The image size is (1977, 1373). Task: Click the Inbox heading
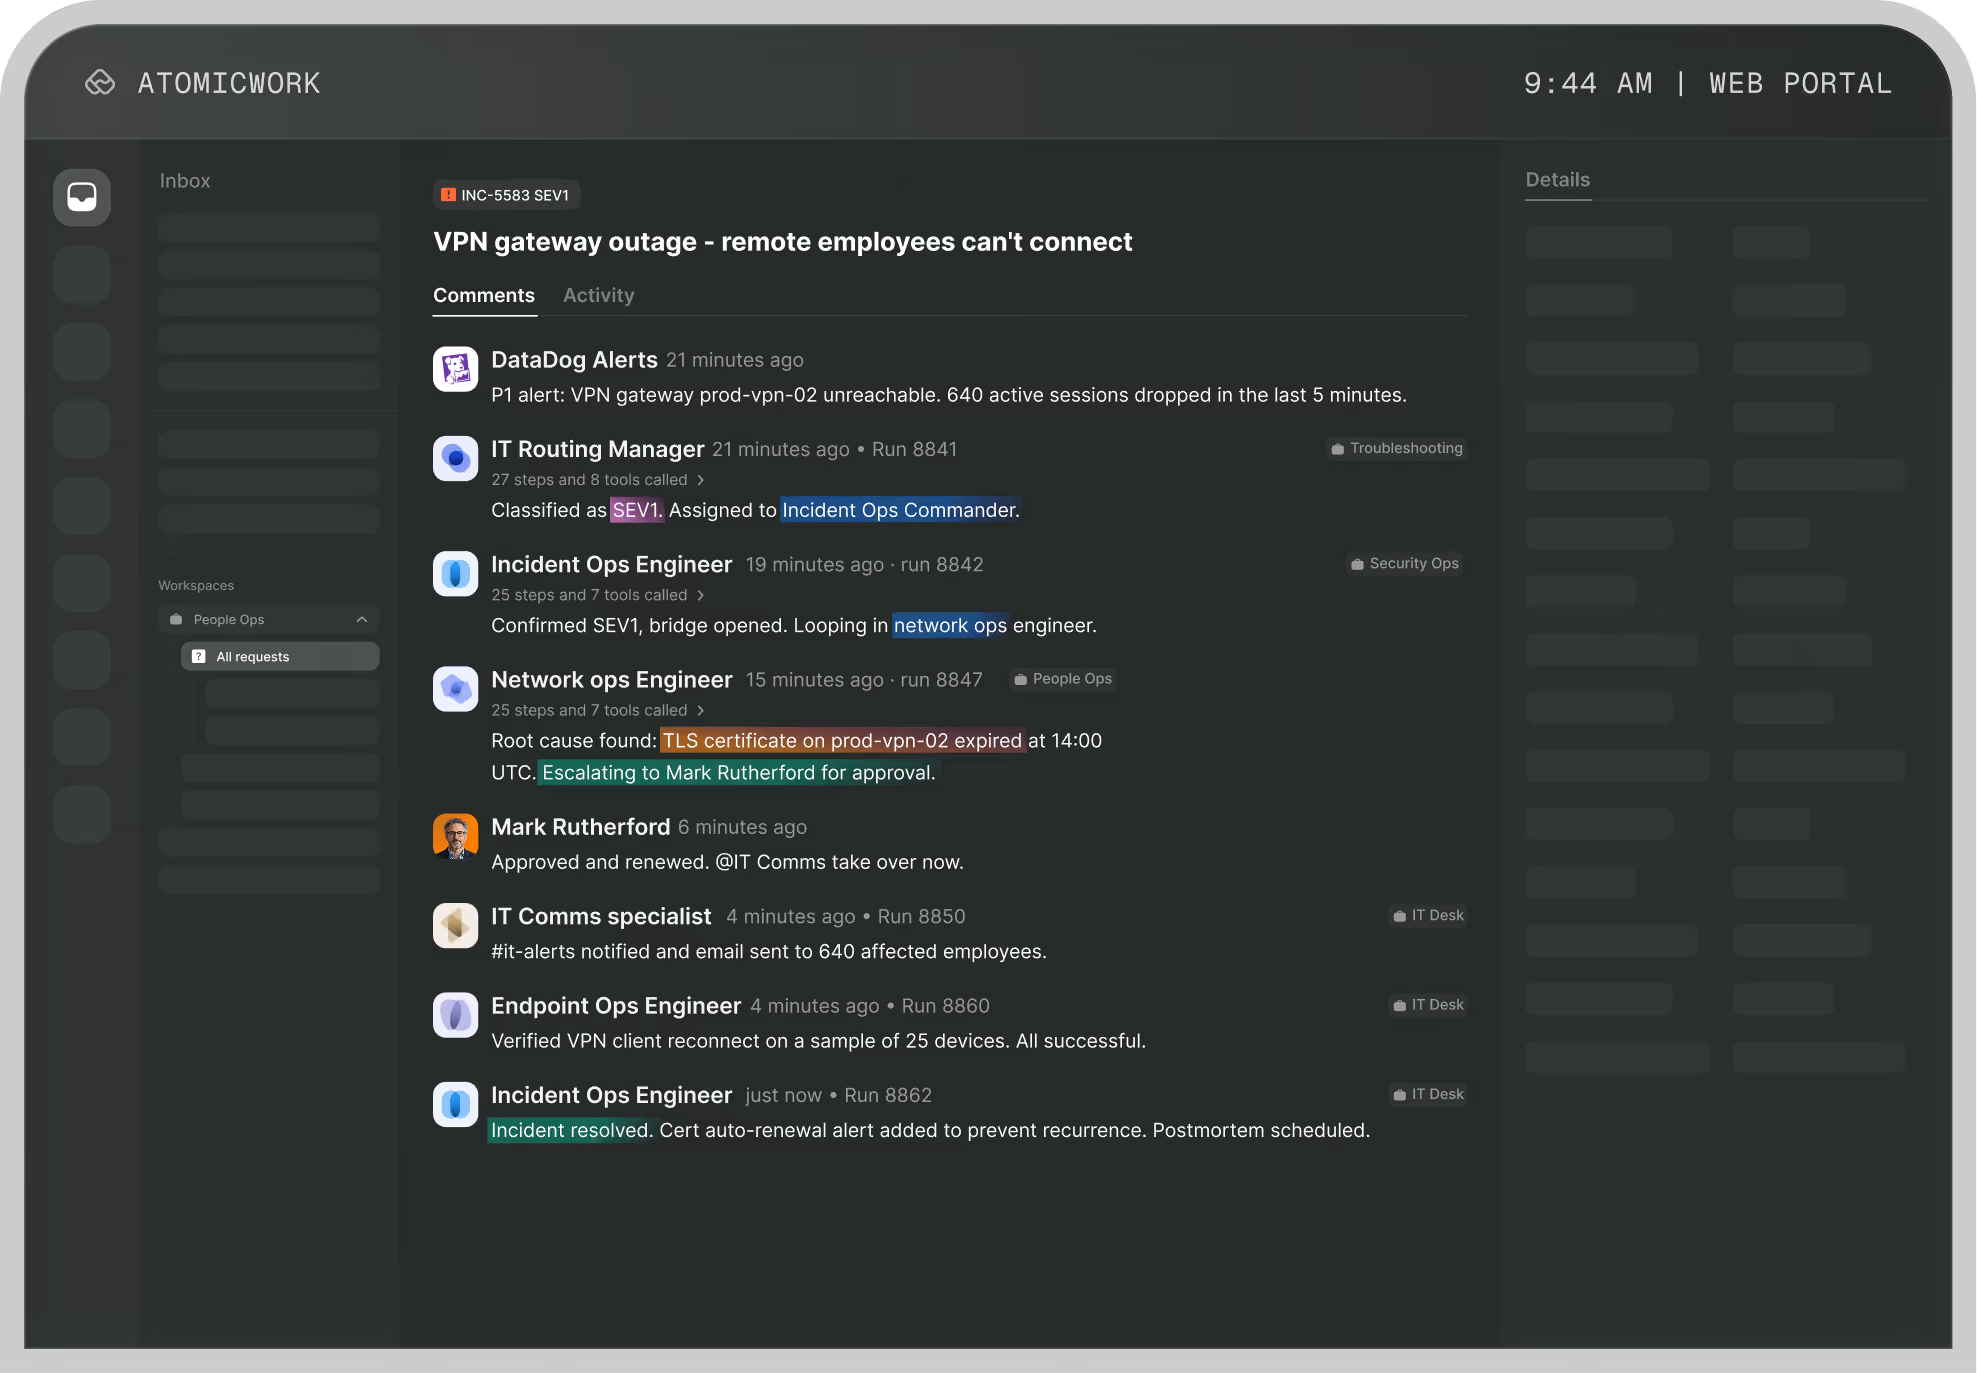[x=185, y=181]
